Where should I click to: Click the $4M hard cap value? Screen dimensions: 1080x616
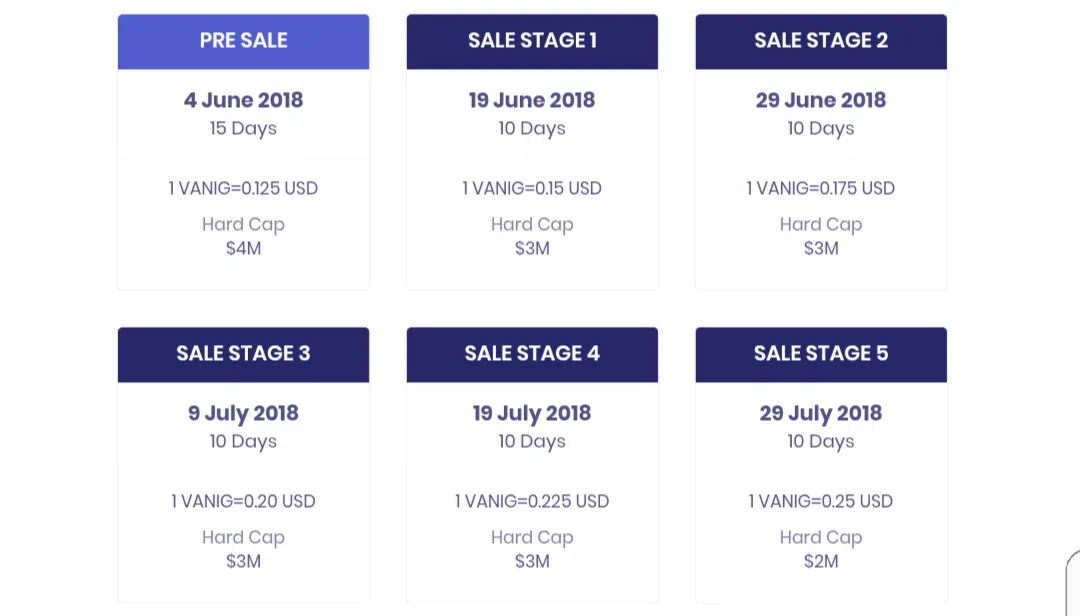(x=243, y=248)
